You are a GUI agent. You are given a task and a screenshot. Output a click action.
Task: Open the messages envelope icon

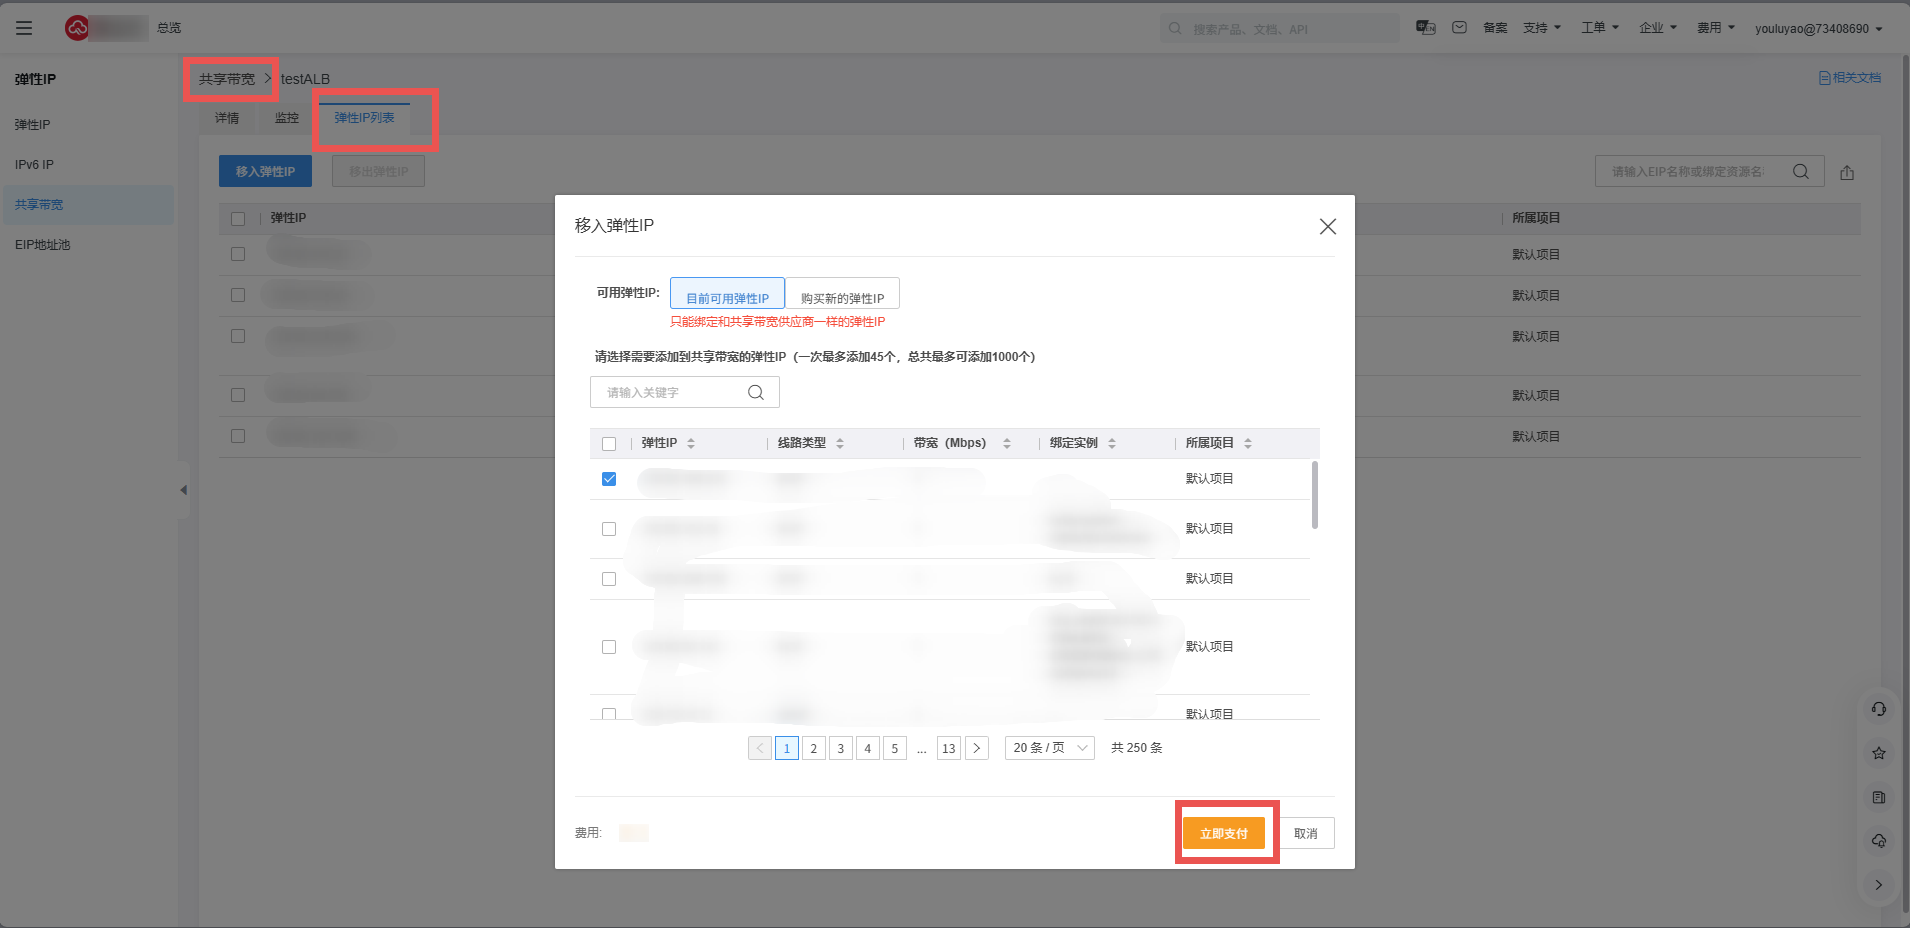pyautogui.click(x=1460, y=28)
